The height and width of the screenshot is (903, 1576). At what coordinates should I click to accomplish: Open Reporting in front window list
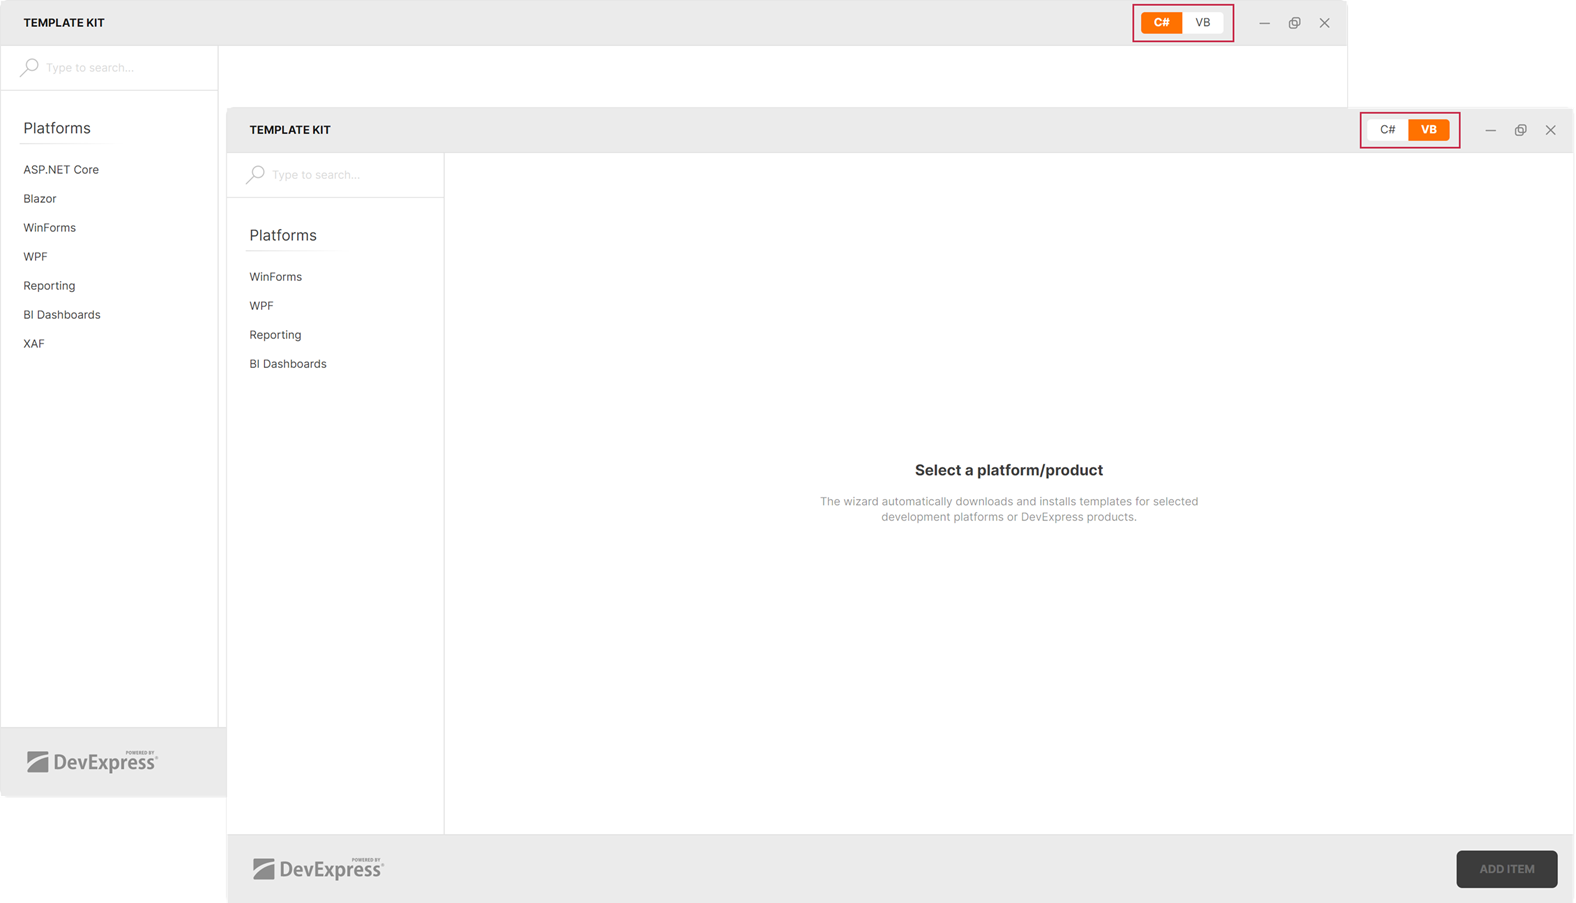(275, 334)
